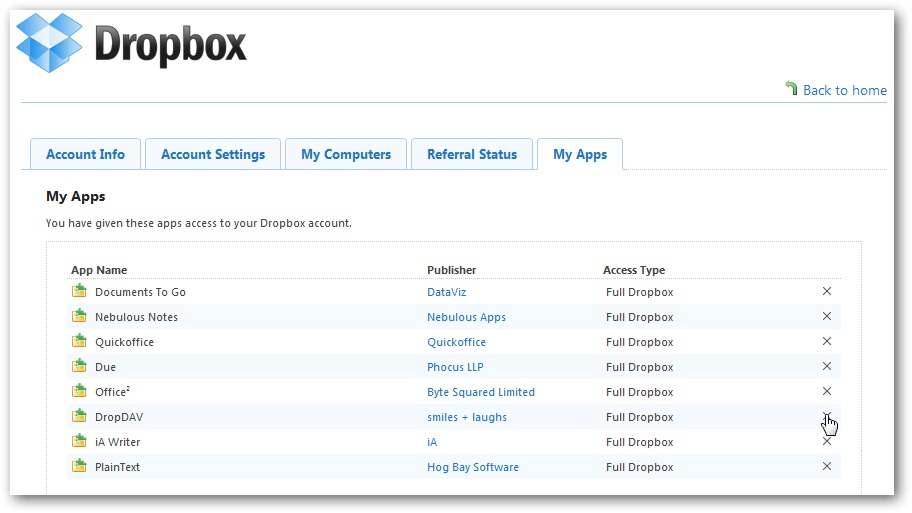Open the Referral Status tab
The height and width of the screenshot is (513, 912).
point(472,154)
